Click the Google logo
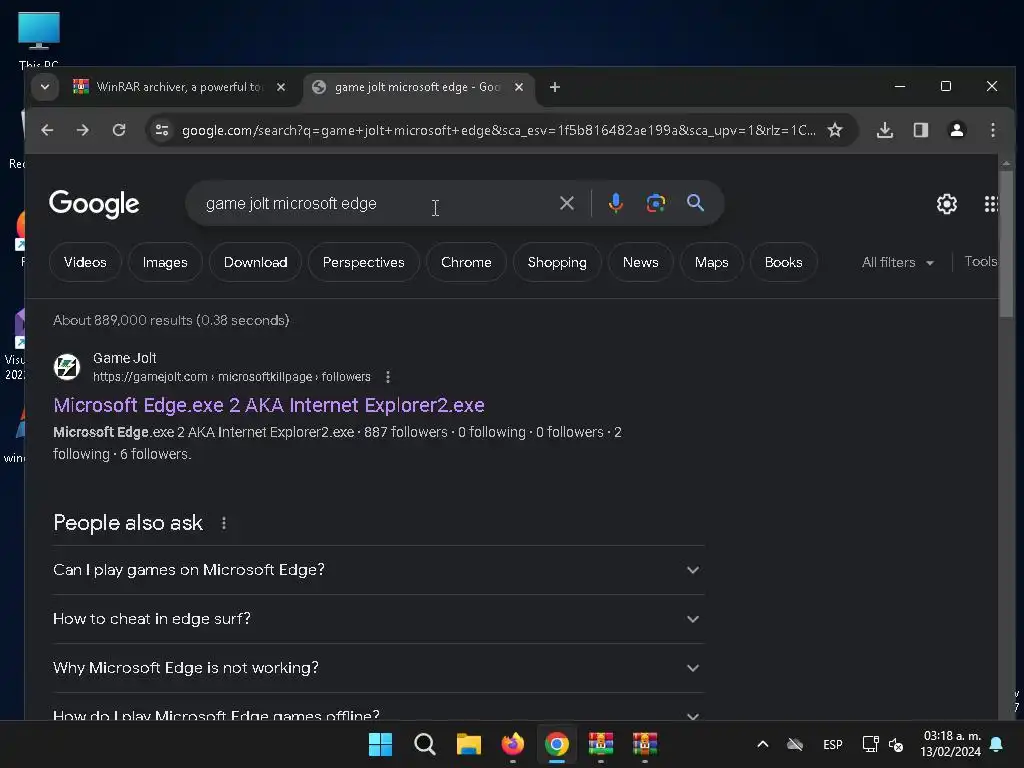The width and height of the screenshot is (1024, 768). [x=94, y=204]
